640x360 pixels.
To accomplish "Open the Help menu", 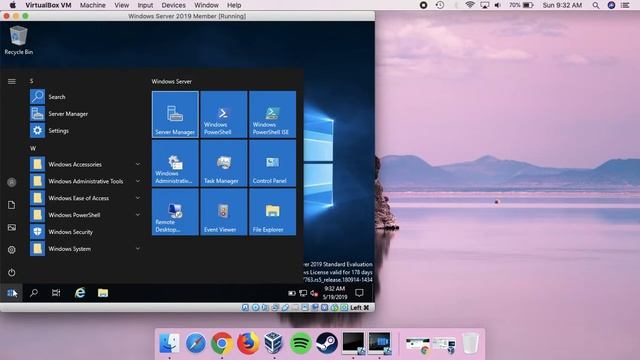I will pos(234,5).
